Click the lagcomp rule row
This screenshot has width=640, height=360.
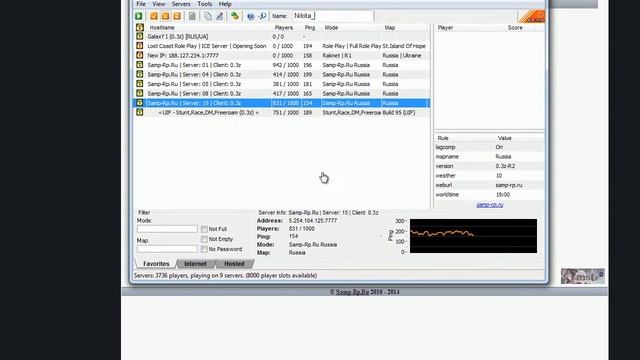coord(489,147)
